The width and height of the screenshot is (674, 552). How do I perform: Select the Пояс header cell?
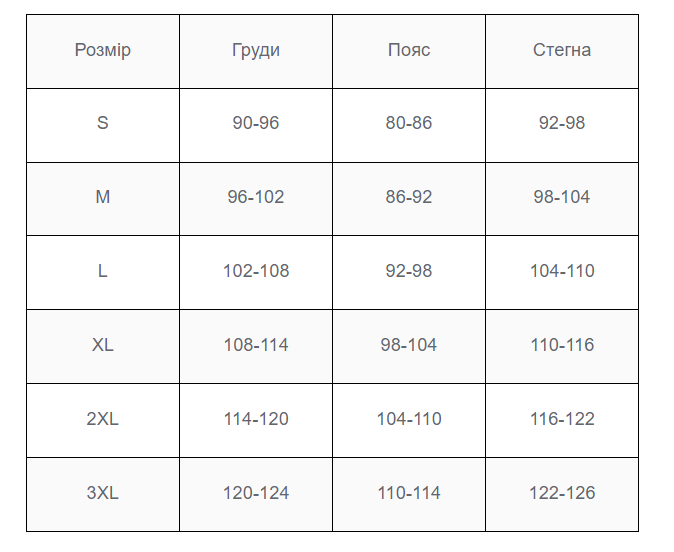click(x=409, y=50)
